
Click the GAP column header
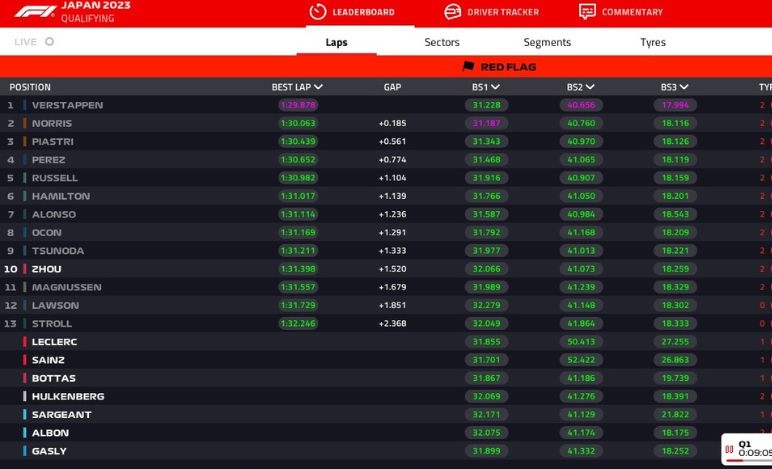(x=392, y=87)
